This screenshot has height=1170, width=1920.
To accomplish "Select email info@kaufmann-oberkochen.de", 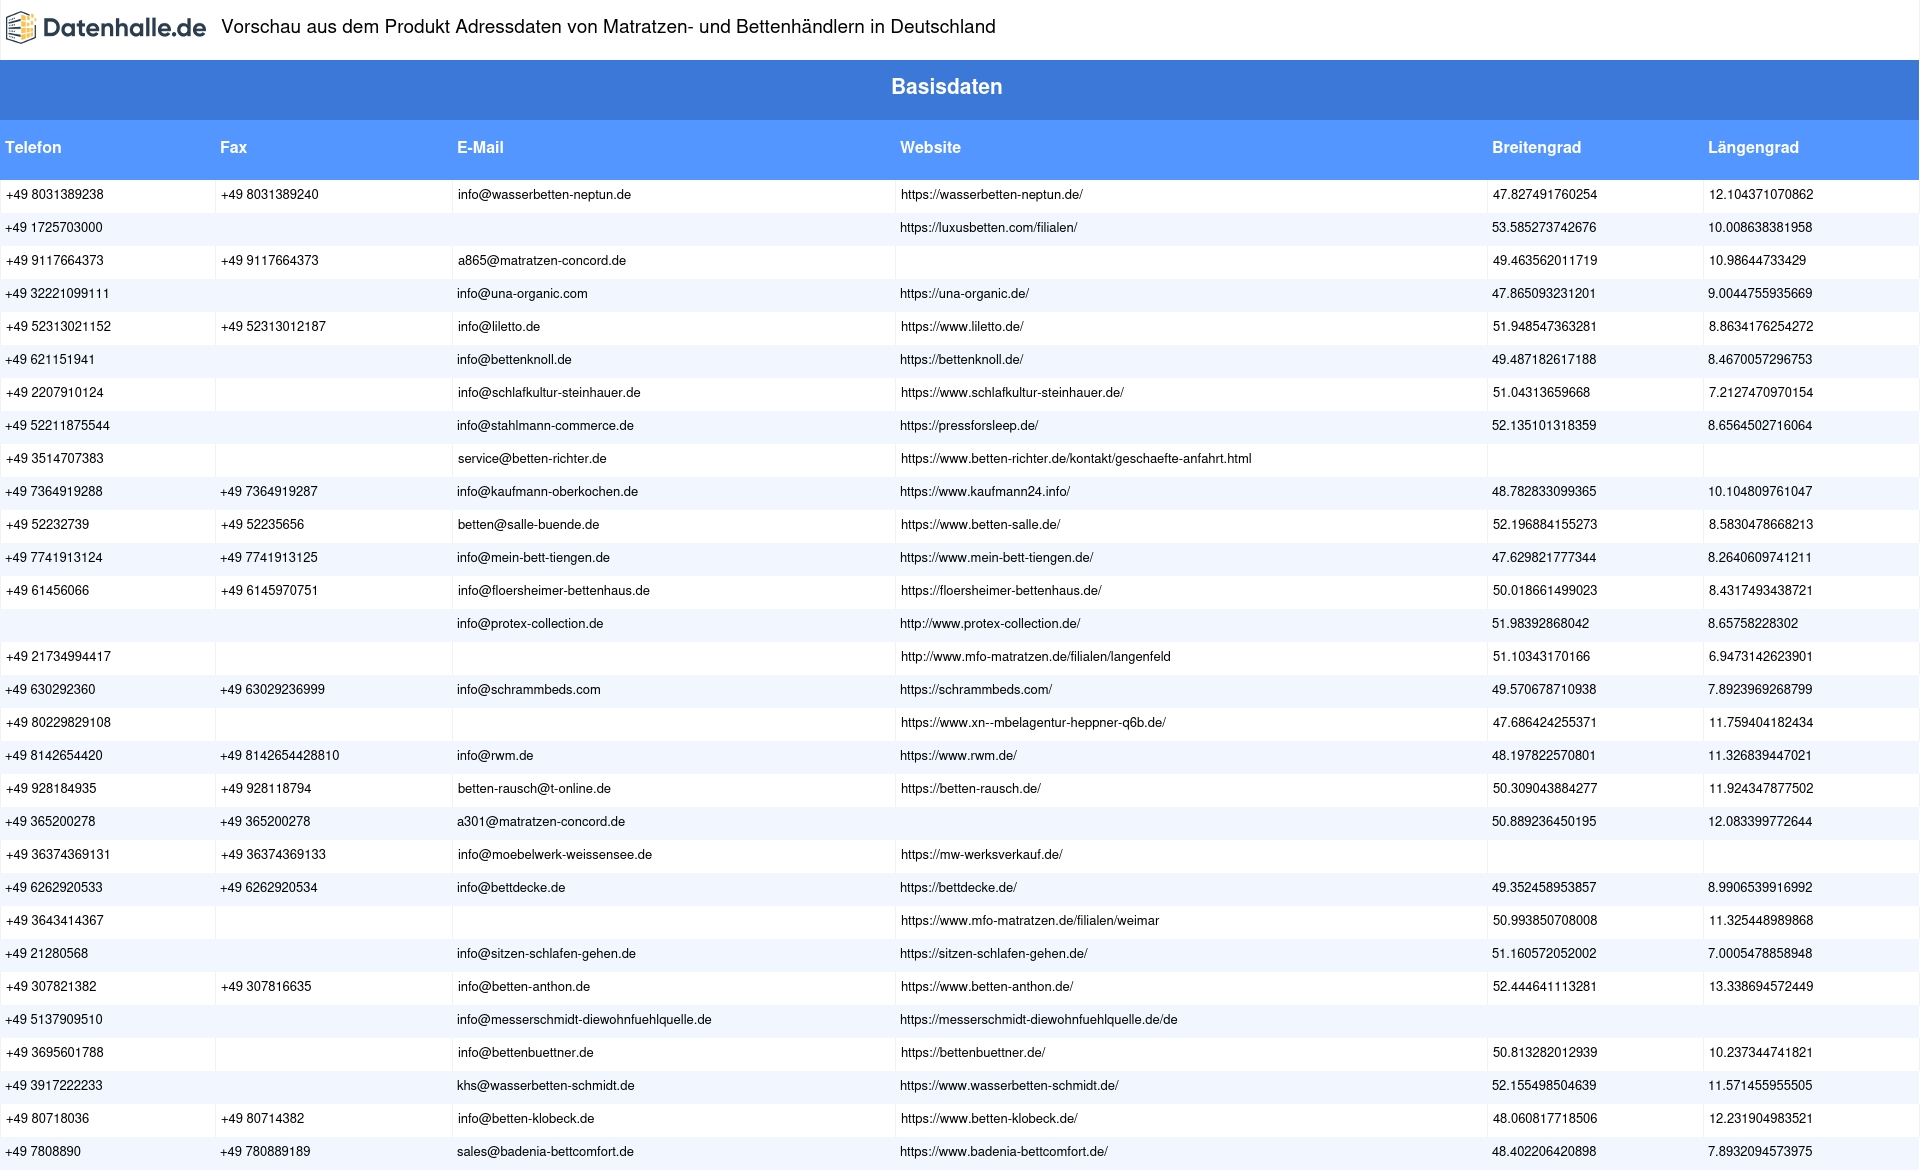I will 547,492.
